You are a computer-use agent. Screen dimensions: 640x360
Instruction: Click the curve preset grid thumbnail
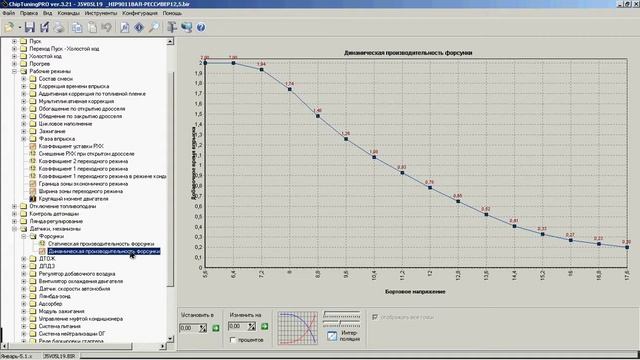click(298, 328)
